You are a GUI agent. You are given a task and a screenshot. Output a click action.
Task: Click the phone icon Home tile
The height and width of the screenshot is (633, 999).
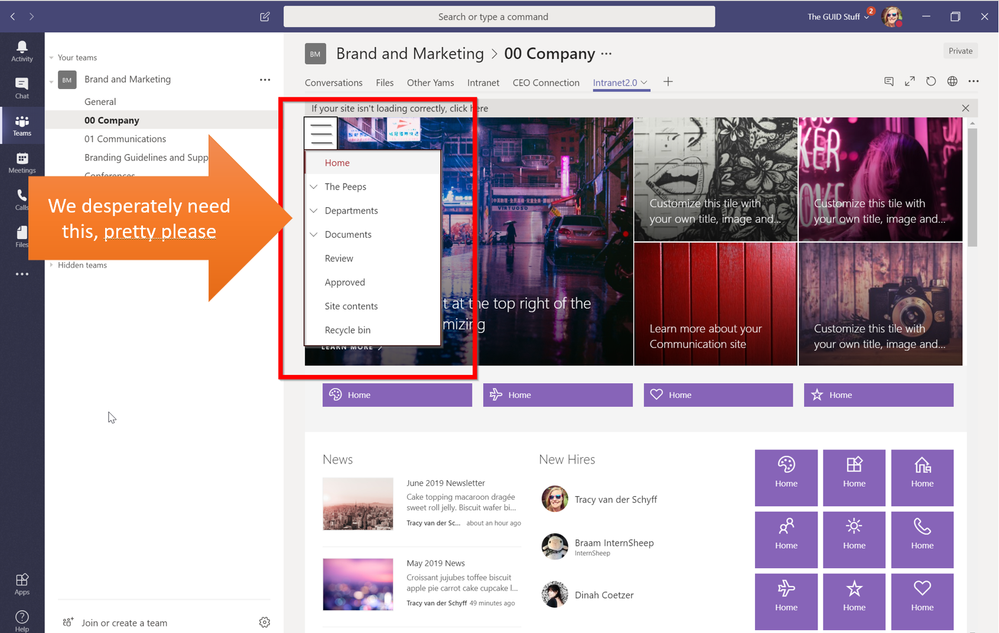(x=922, y=539)
